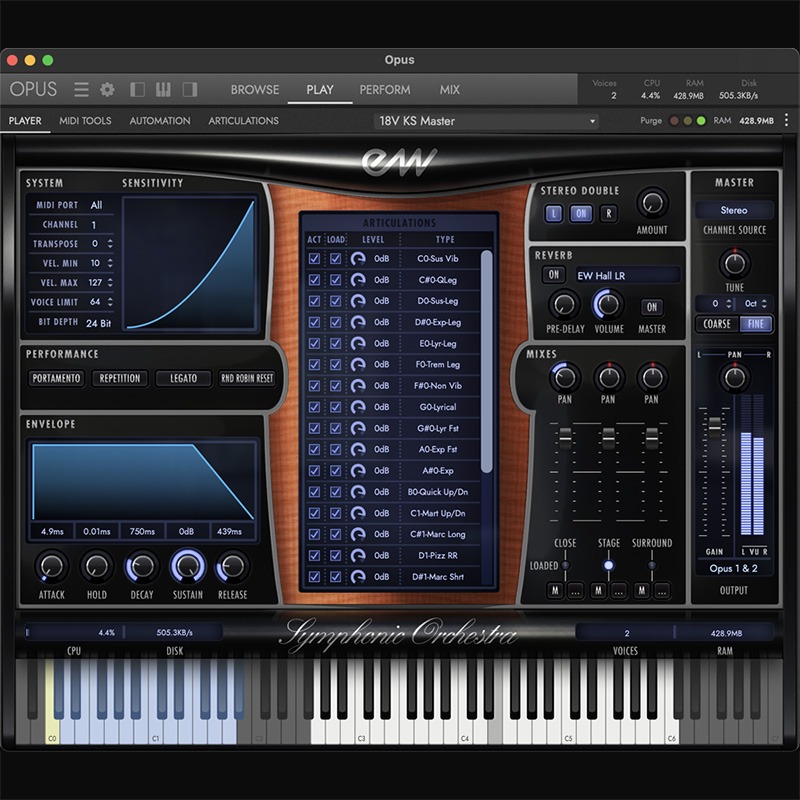Click the PORTAMENTO performance button
The height and width of the screenshot is (800, 800).
click(56, 378)
